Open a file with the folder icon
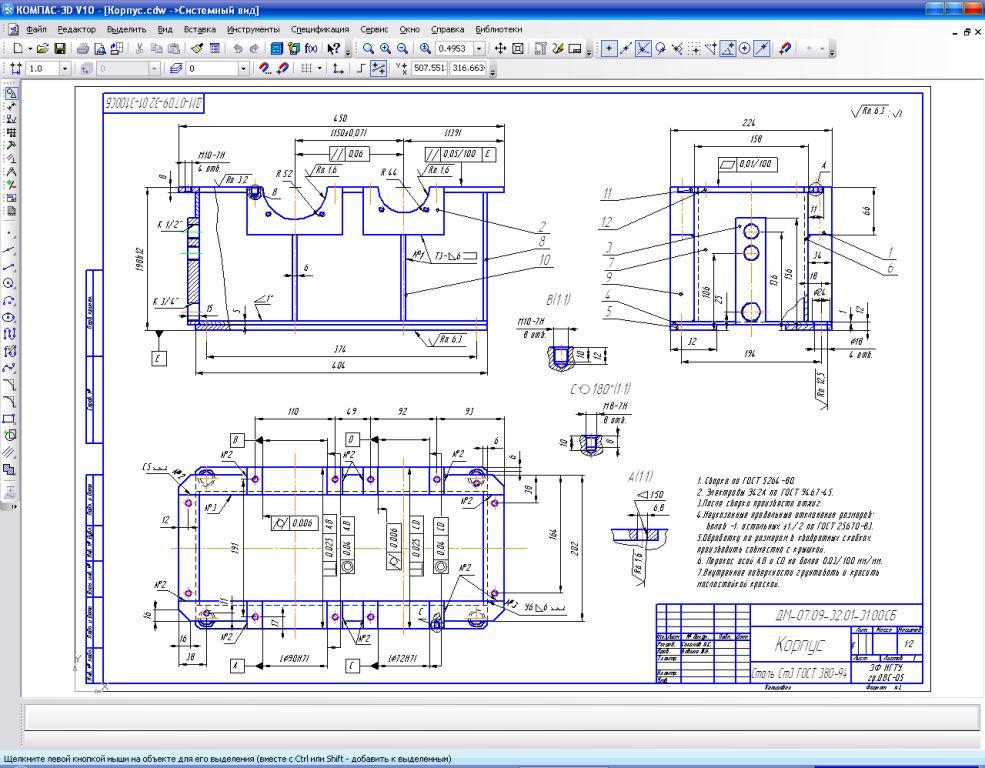 click(x=42, y=48)
